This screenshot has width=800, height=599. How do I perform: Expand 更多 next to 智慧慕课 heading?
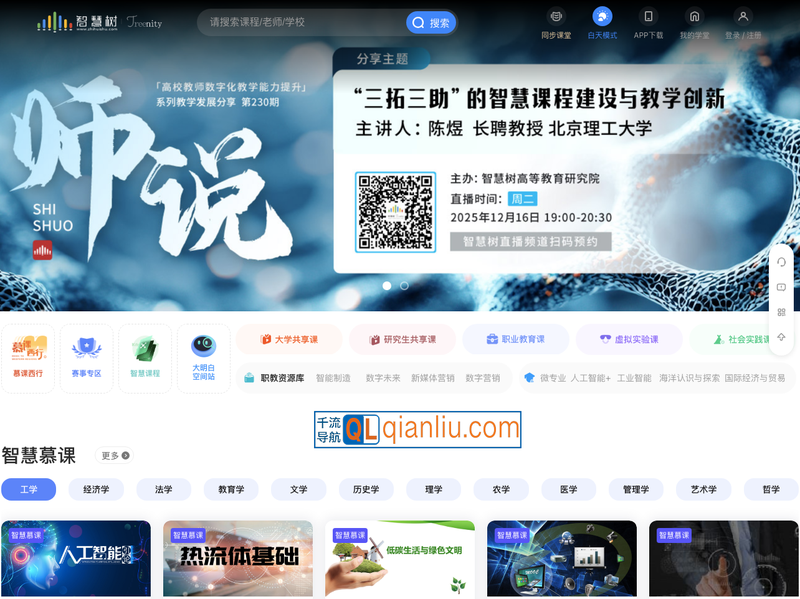click(111, 454)
